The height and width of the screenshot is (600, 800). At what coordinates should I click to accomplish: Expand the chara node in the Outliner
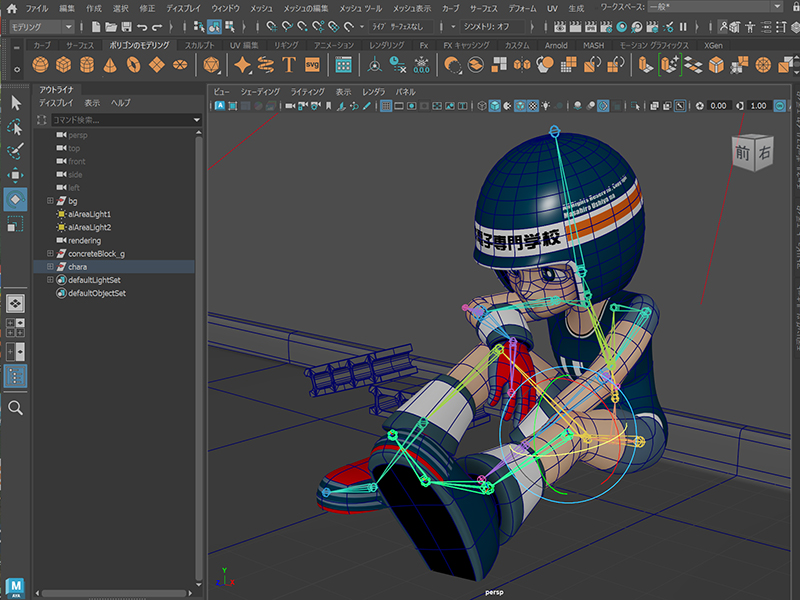click(x=50, y=267)
